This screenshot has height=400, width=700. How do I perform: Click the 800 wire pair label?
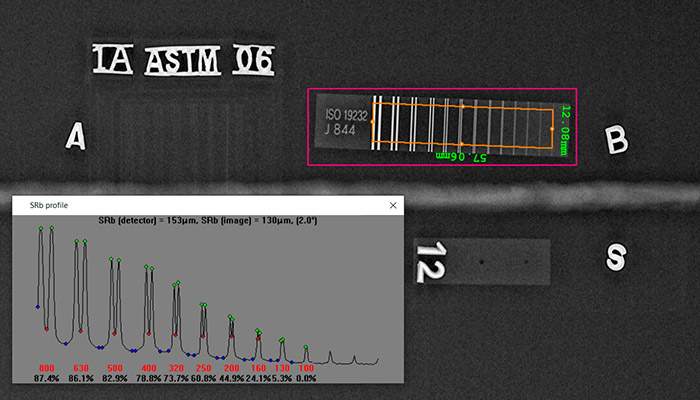tap(46, 368)
